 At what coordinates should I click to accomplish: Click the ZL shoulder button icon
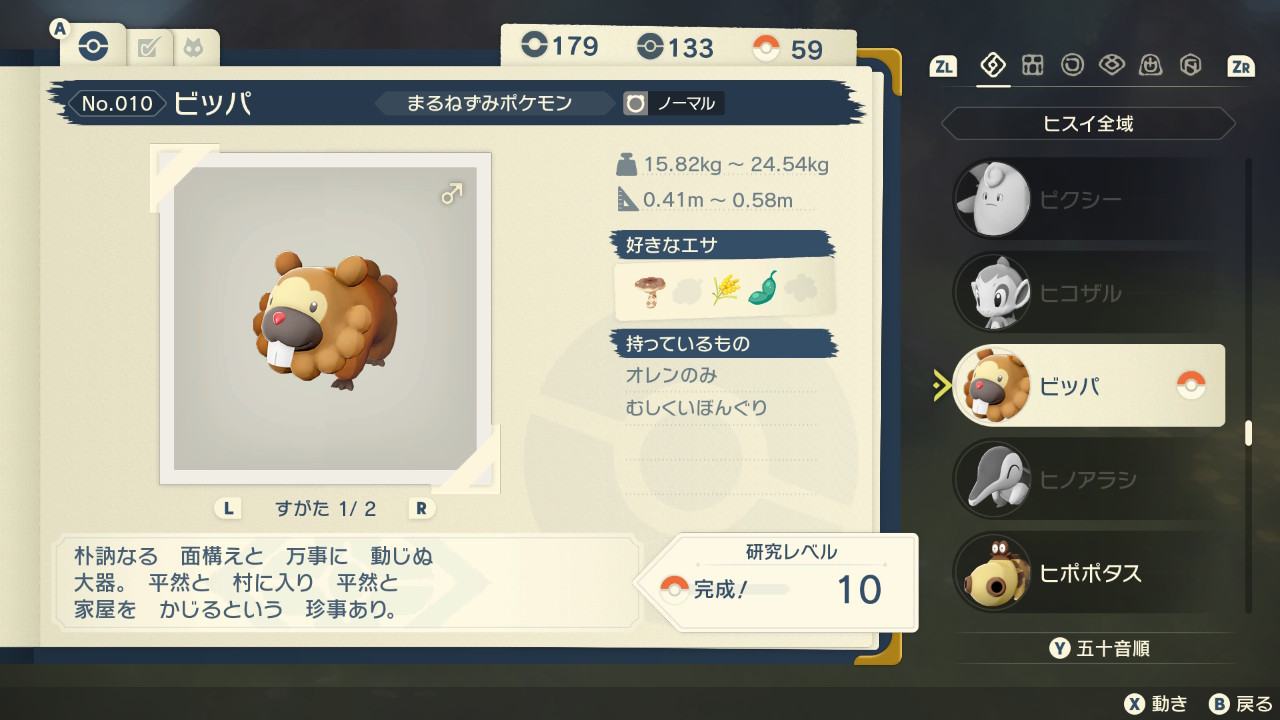pos(942,67)
